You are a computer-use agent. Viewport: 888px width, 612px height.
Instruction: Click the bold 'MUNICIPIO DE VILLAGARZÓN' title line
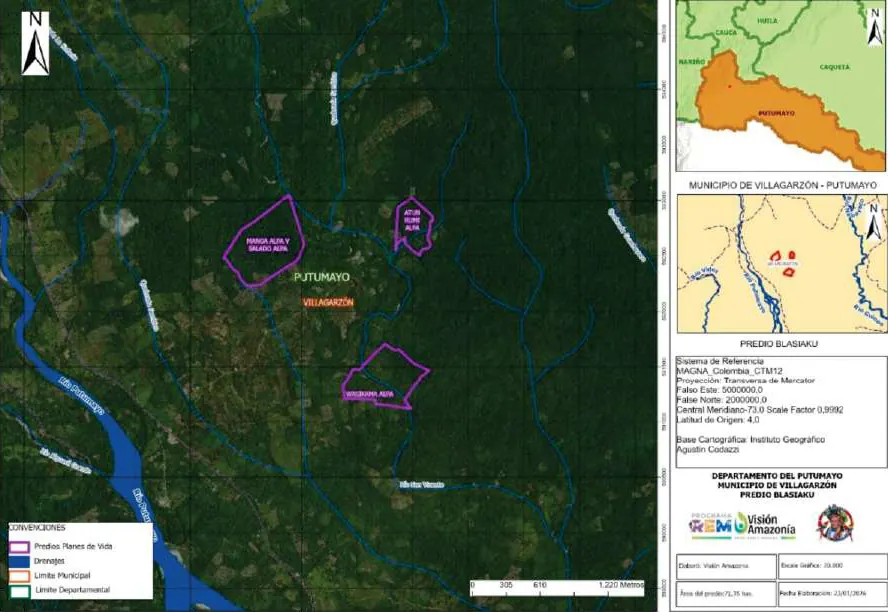pos(777,485)
